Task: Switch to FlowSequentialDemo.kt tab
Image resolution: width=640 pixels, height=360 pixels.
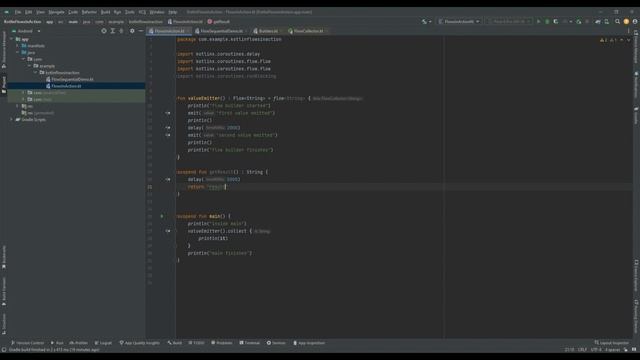Action: point(220,31)
